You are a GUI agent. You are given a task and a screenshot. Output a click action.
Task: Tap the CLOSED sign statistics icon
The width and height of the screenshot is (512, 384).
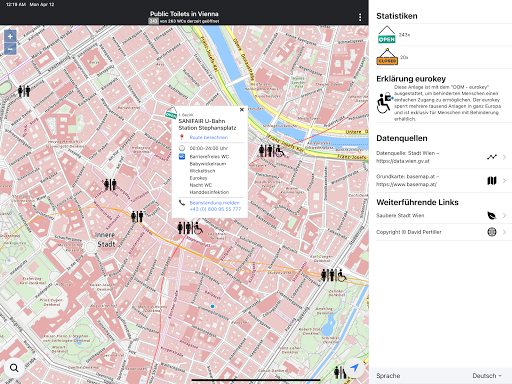point(387,57)
